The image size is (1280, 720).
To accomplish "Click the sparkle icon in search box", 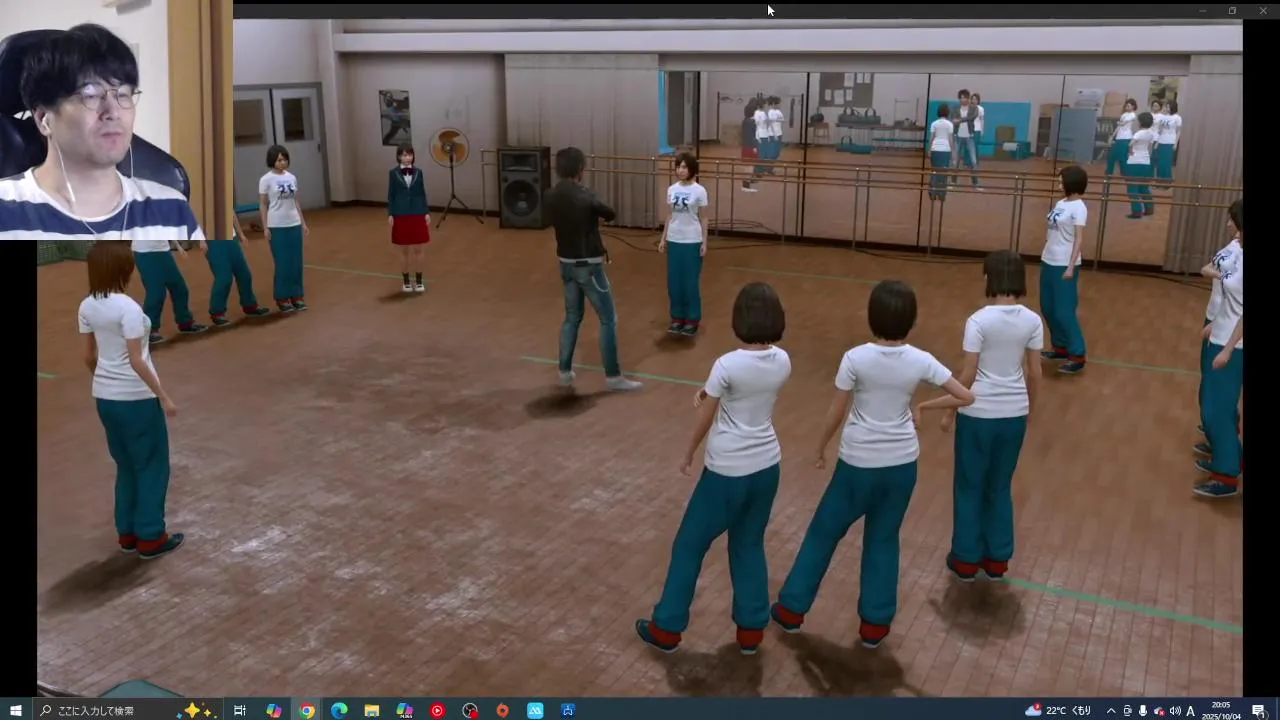I will click(197, 710).
